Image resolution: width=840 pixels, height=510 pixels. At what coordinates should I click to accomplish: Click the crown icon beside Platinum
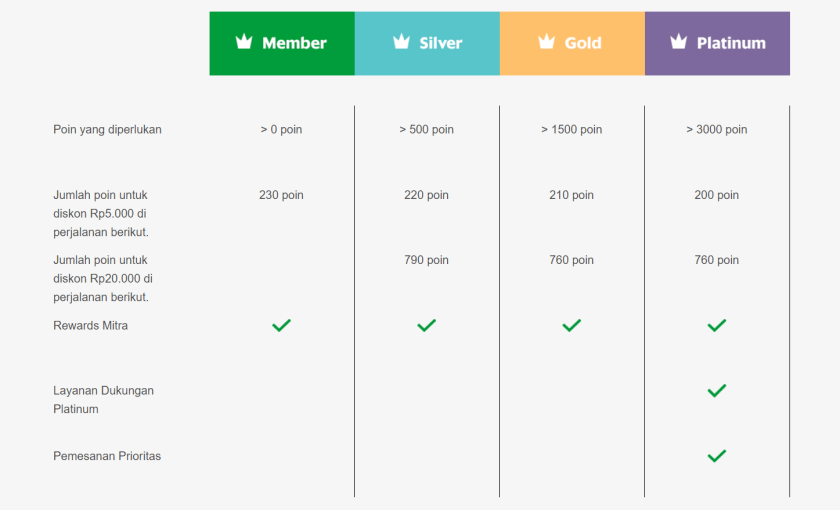click(679, 42)
